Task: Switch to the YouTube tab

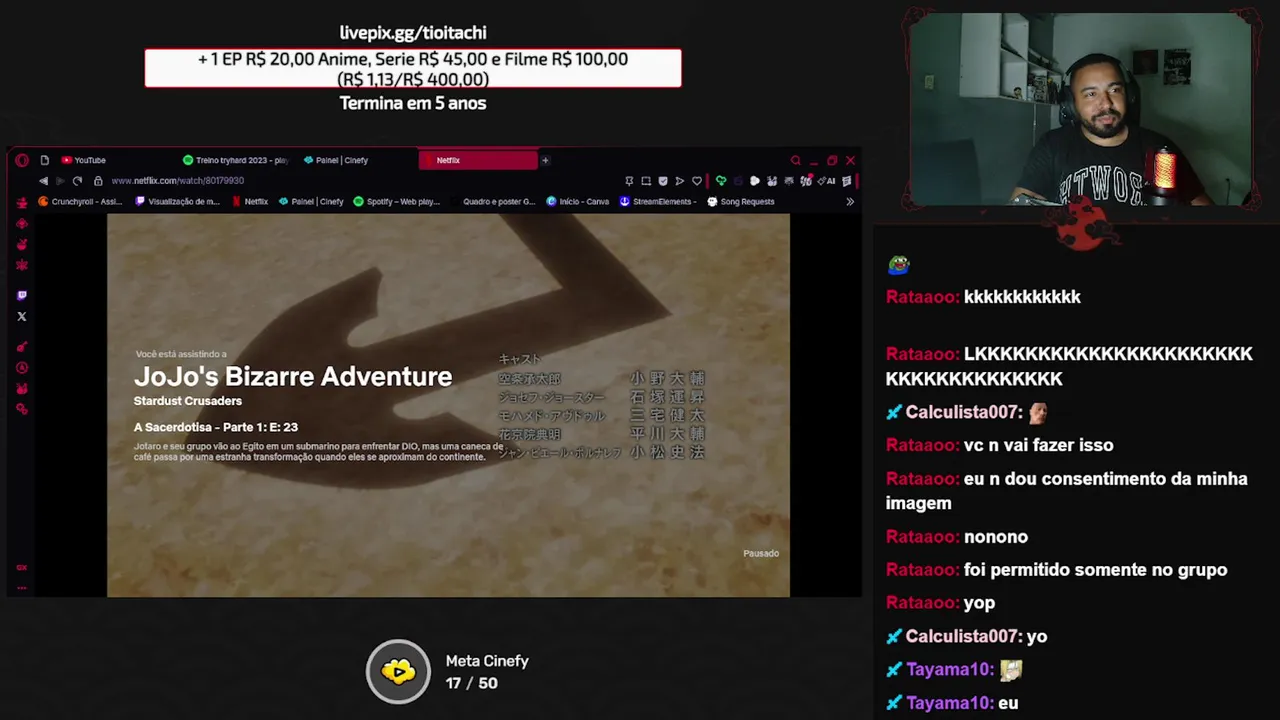Action: click(x=84, y=160)
